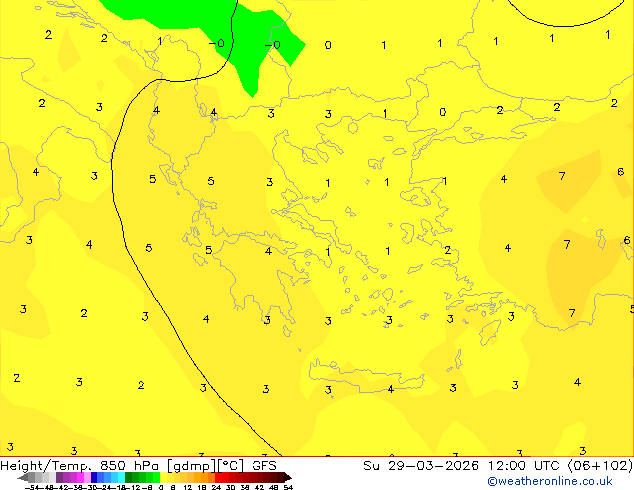Pick the bright yellow legend swatch above 0
The height and width of the screenshot is (490, 634).
[x=163, y=477]
